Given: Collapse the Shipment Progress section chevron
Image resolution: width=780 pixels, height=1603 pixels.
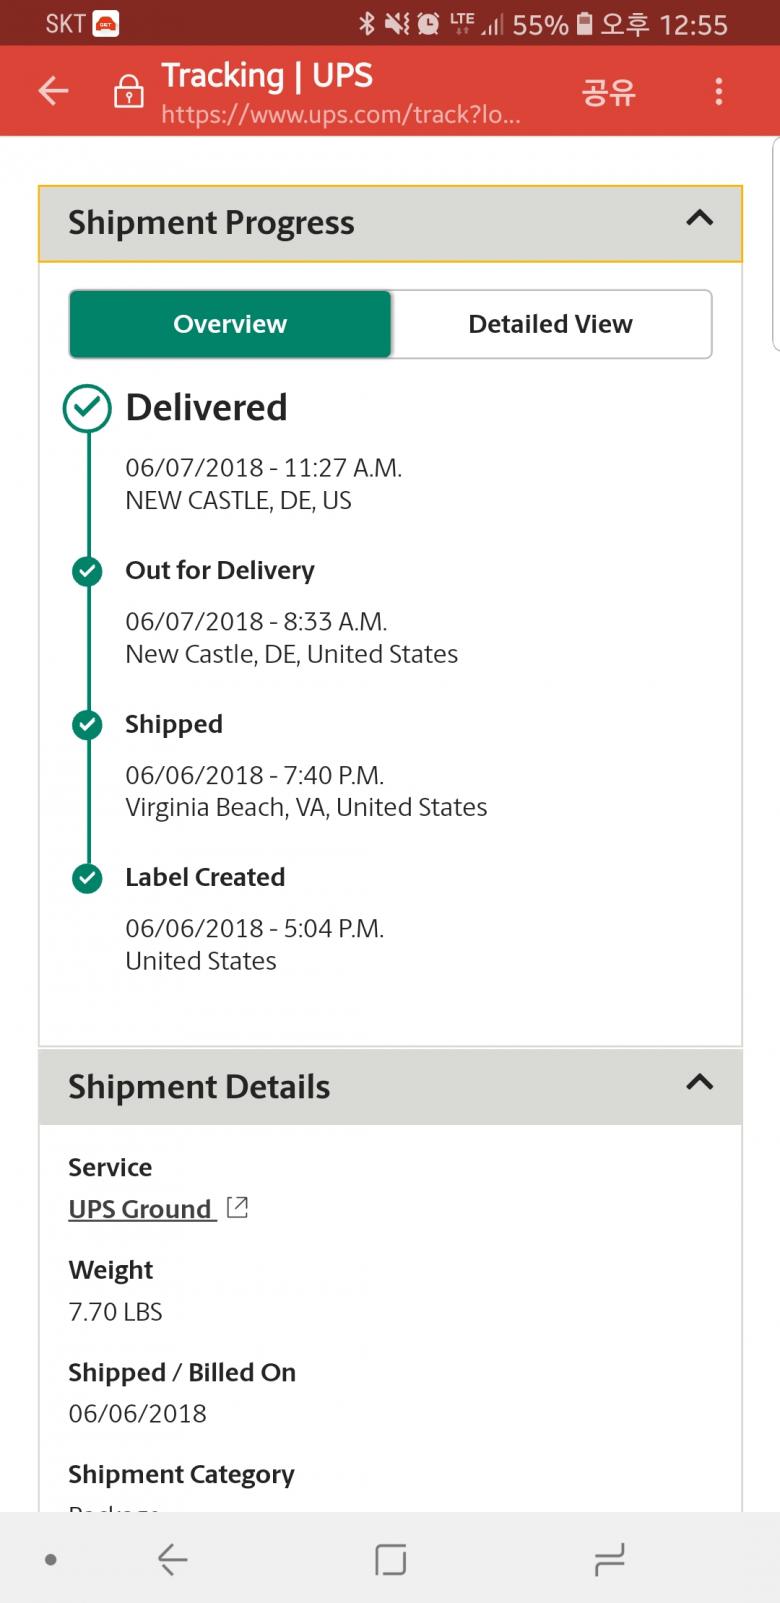Looking at the screenshot, I should click(x=699, y=218).
